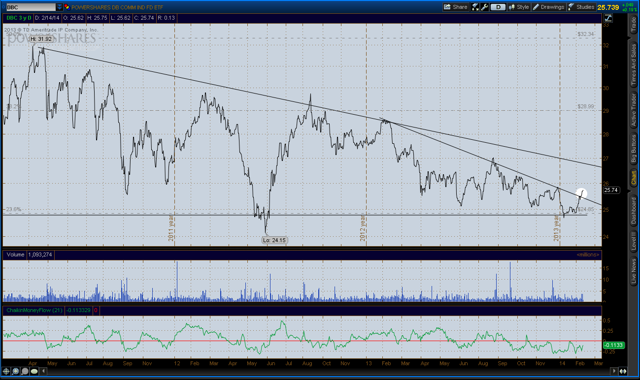The height and width of the screenshot is (380, 640).
Task: Open the Trade sidebar tab
Action: point(633,25)
